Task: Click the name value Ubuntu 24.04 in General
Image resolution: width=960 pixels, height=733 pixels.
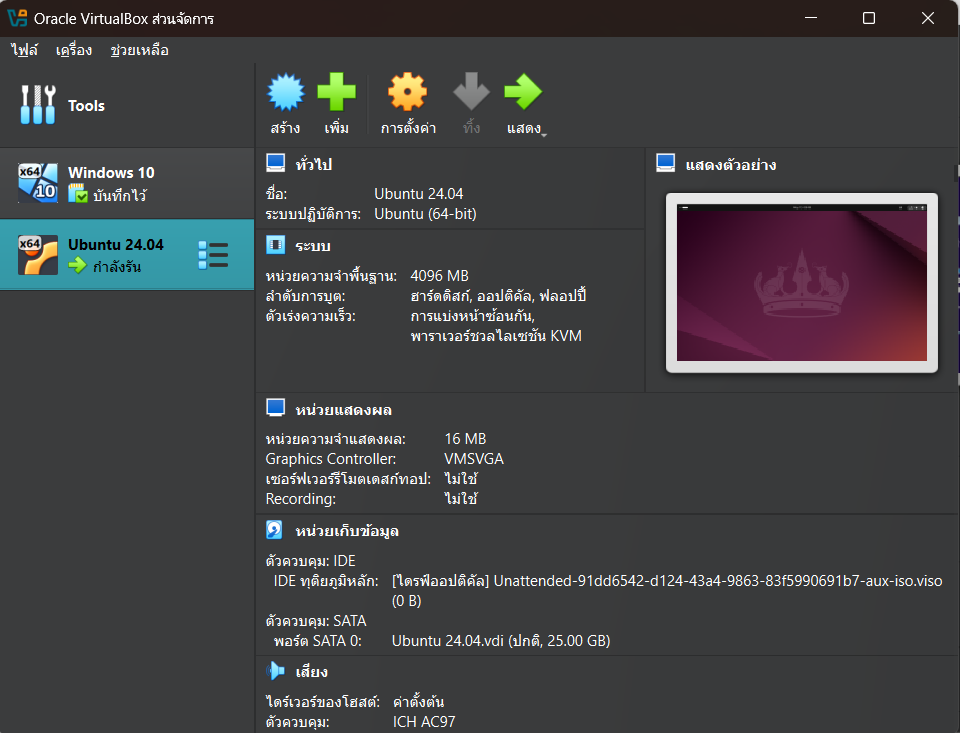Action: pyautogui.click(x=419, y=194)
